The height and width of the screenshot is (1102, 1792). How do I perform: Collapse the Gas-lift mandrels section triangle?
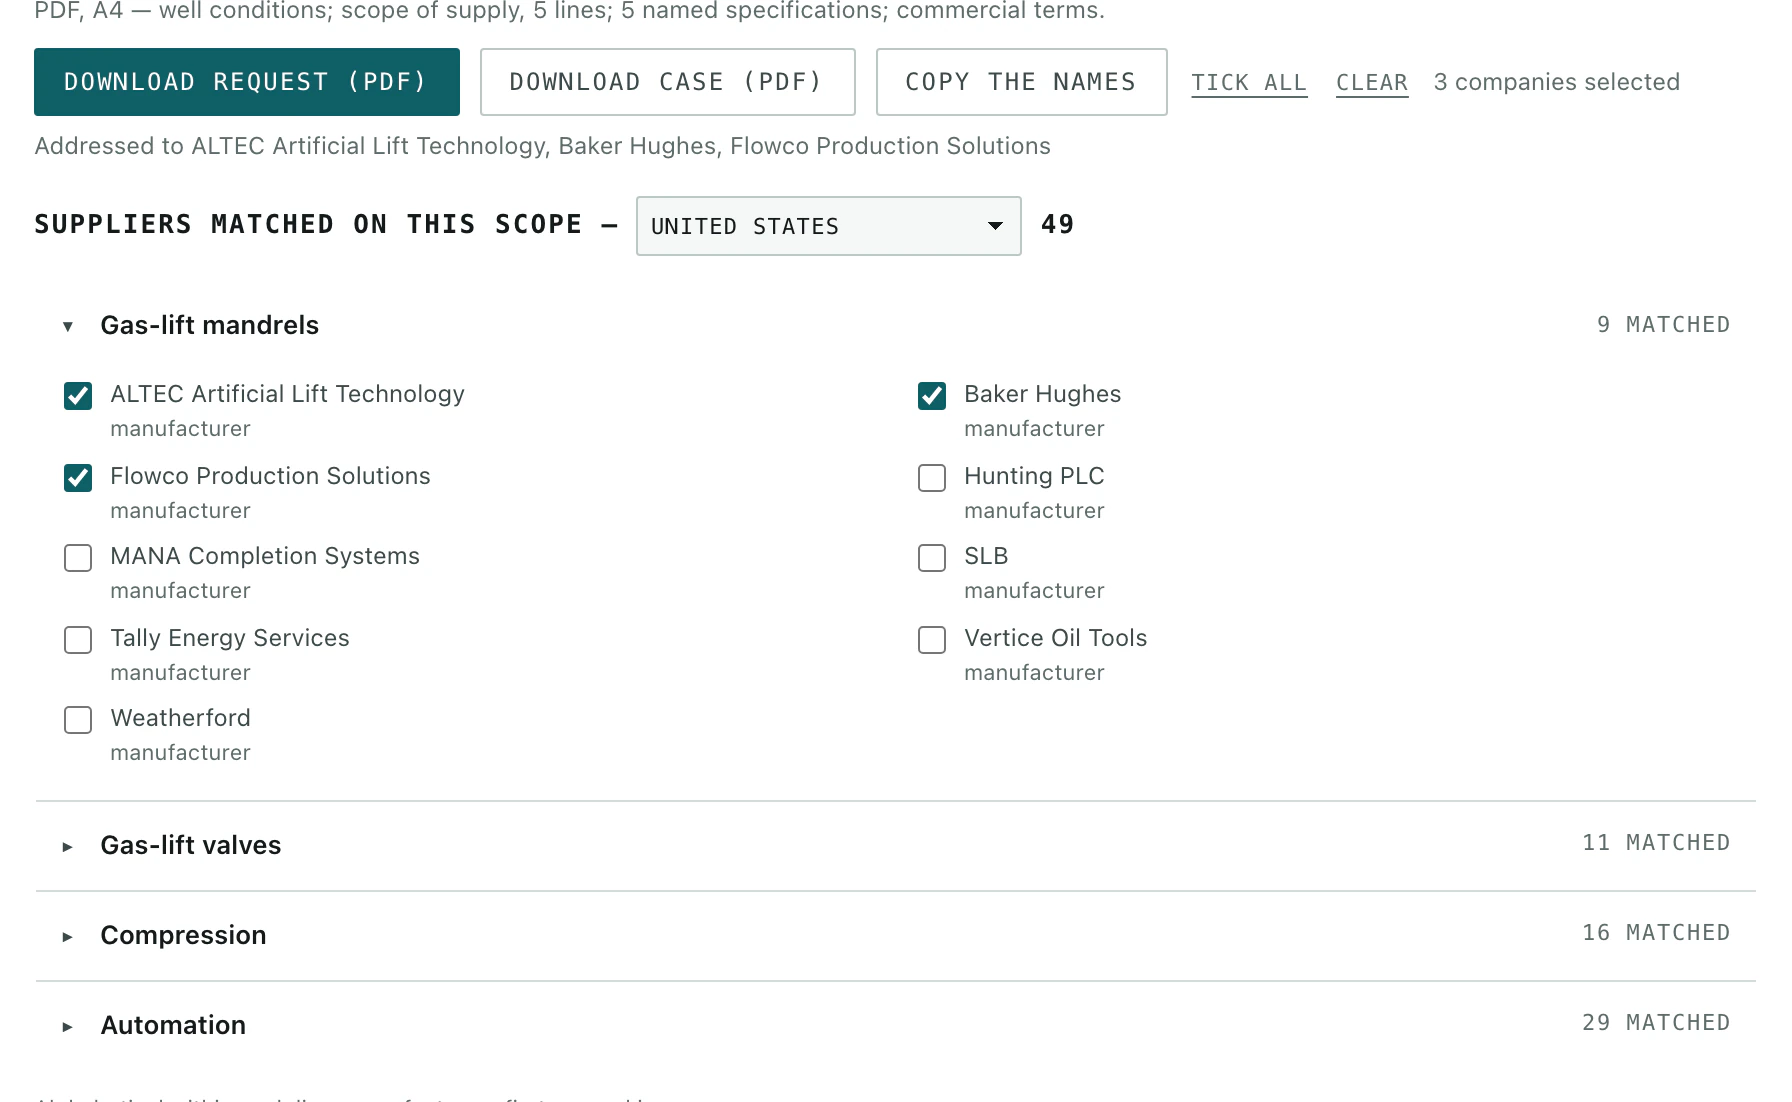(68, 326)
